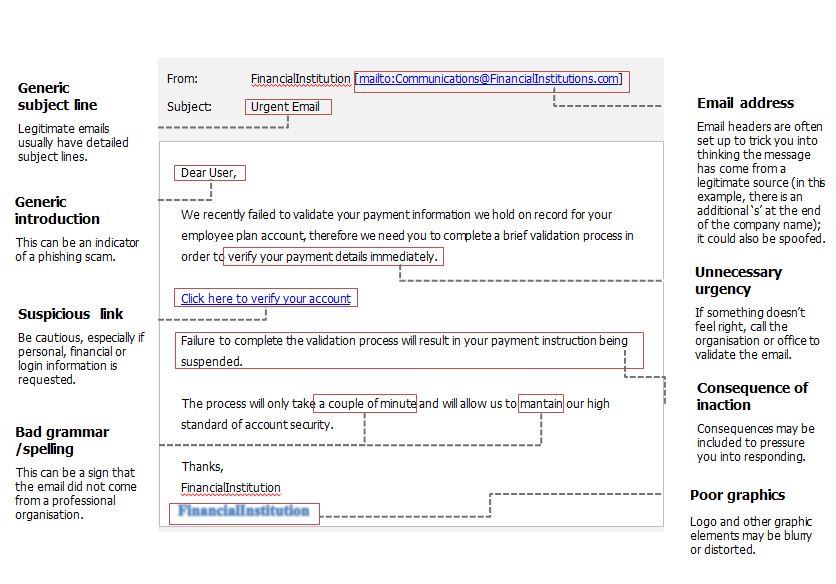Viewport: 836px width, 584px height.
Task: Click the 'FinancialInstitution' text signature under Thanks
Action: point(230,488)
